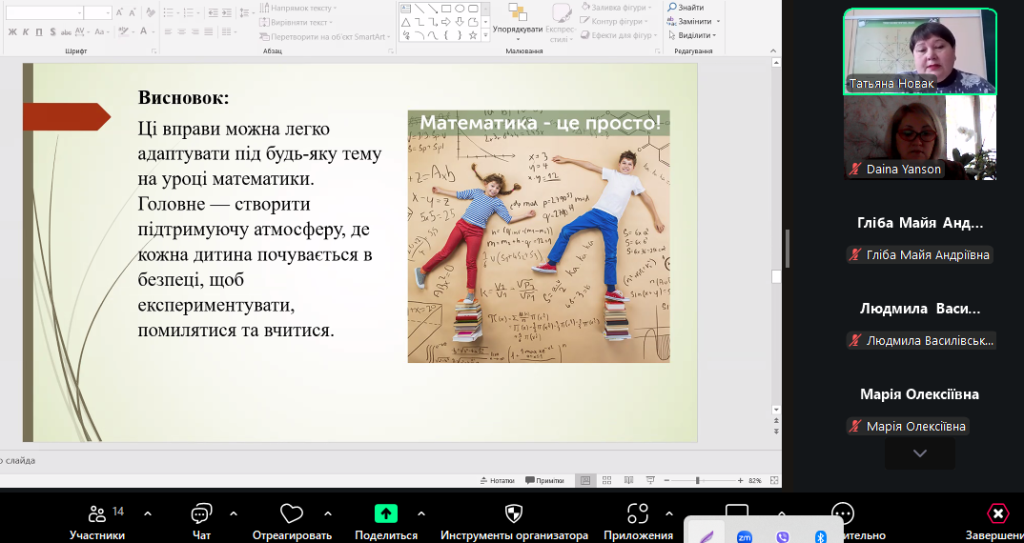The image size is (1024, 543).
Task: Select Татьяна Новак video thumbnail
Action: (x=919, y=50)
